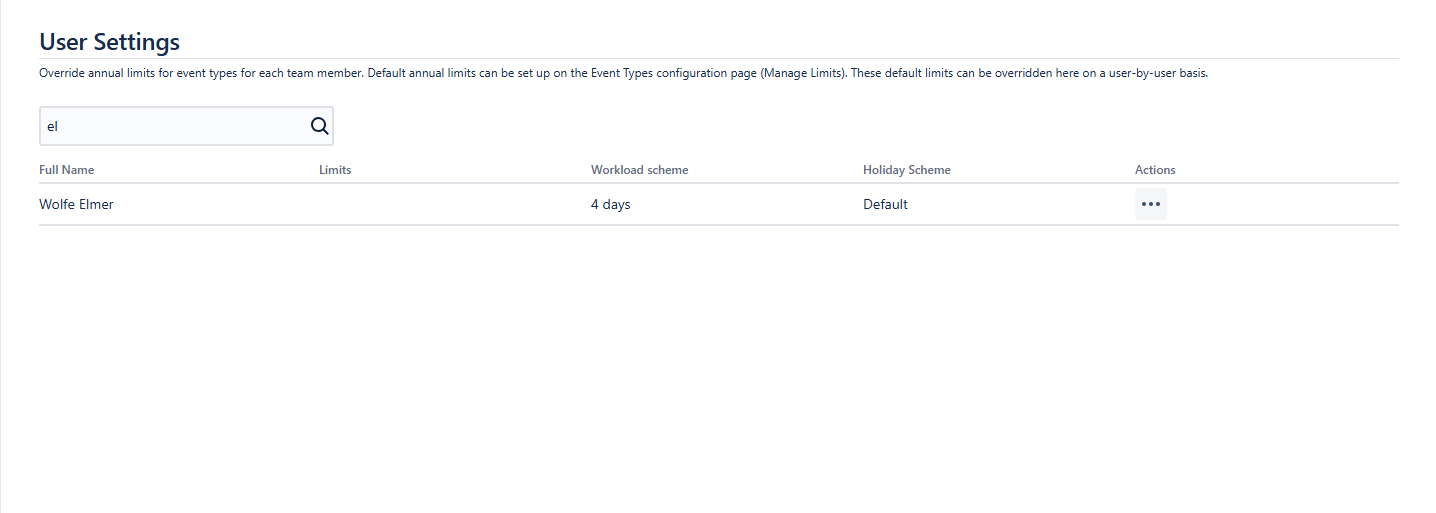
Task: Click the "(Manage Limits)" text in the description
Action: click(x=802, y=74)
